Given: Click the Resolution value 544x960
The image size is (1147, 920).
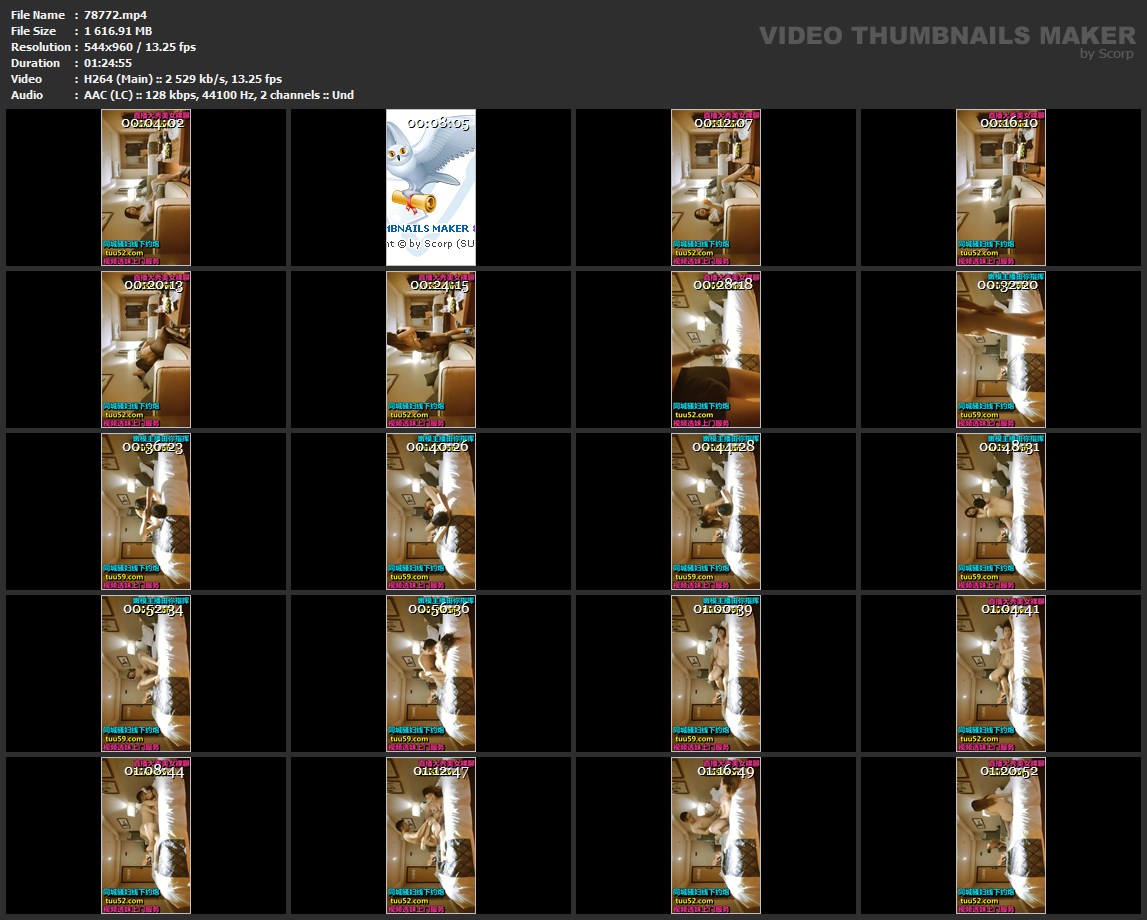Looking at the screenshot, I should point(139,47).
